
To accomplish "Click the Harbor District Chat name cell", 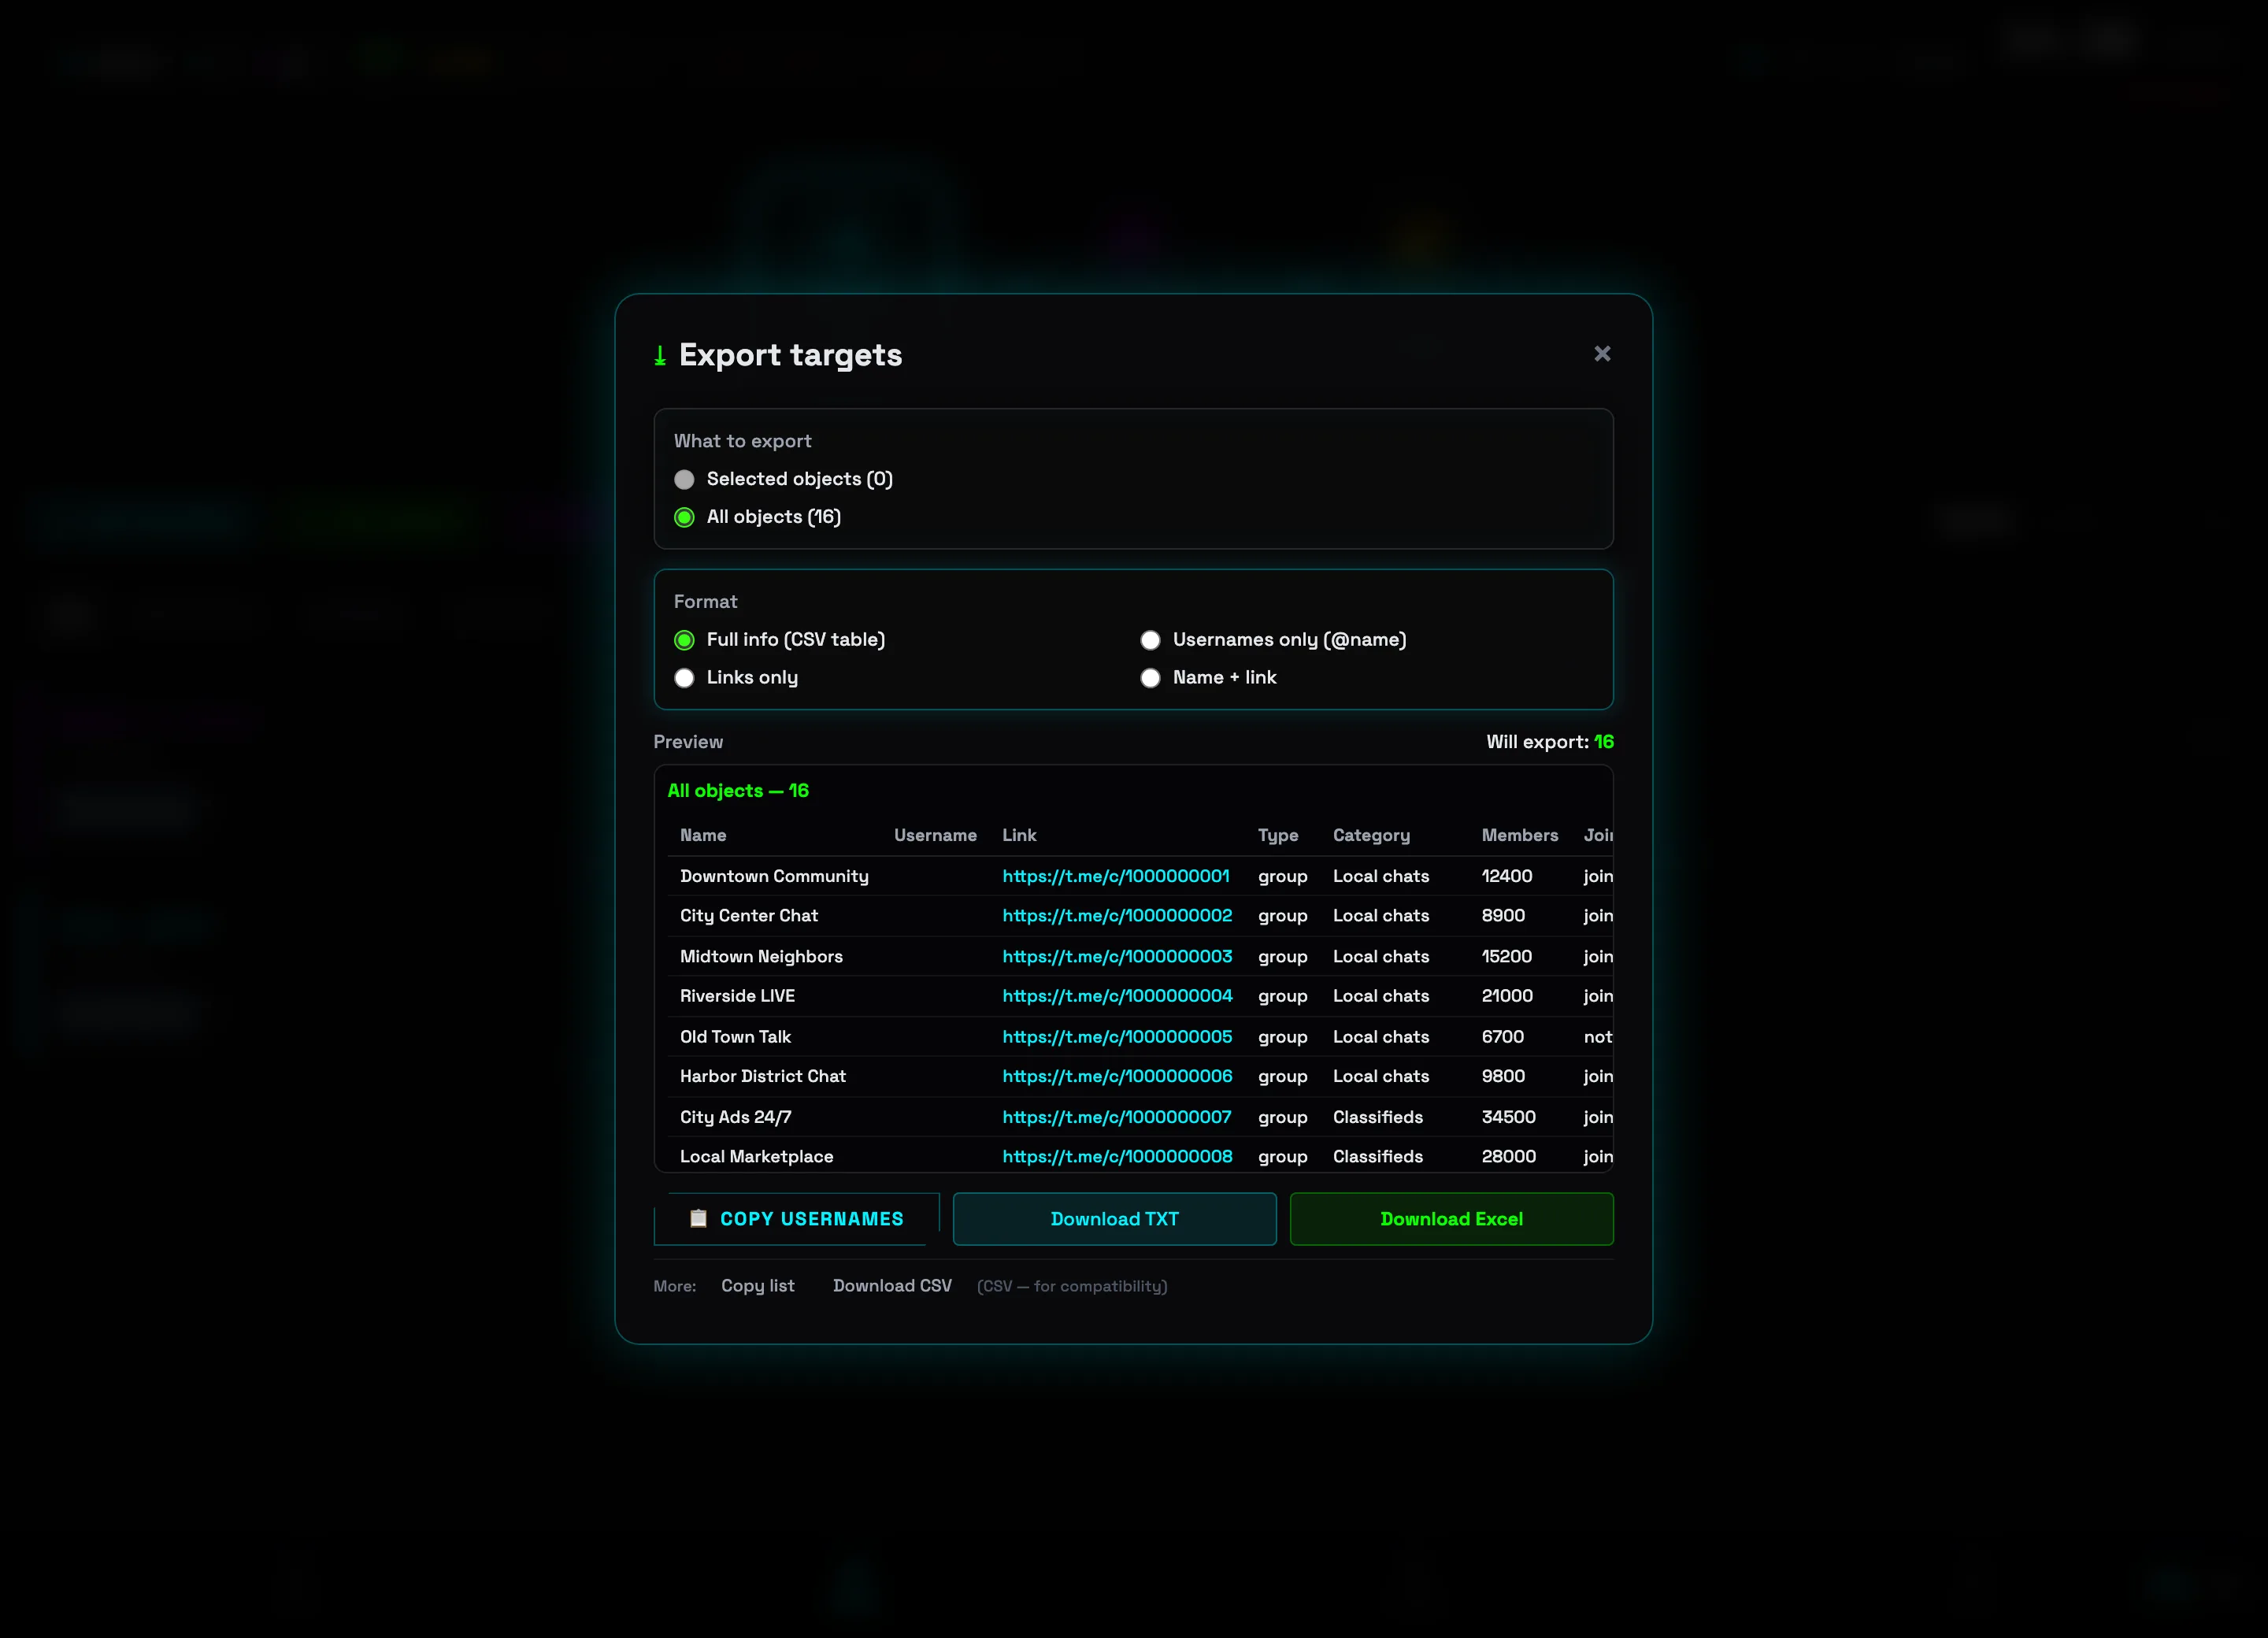I will tap(762, 1077).
